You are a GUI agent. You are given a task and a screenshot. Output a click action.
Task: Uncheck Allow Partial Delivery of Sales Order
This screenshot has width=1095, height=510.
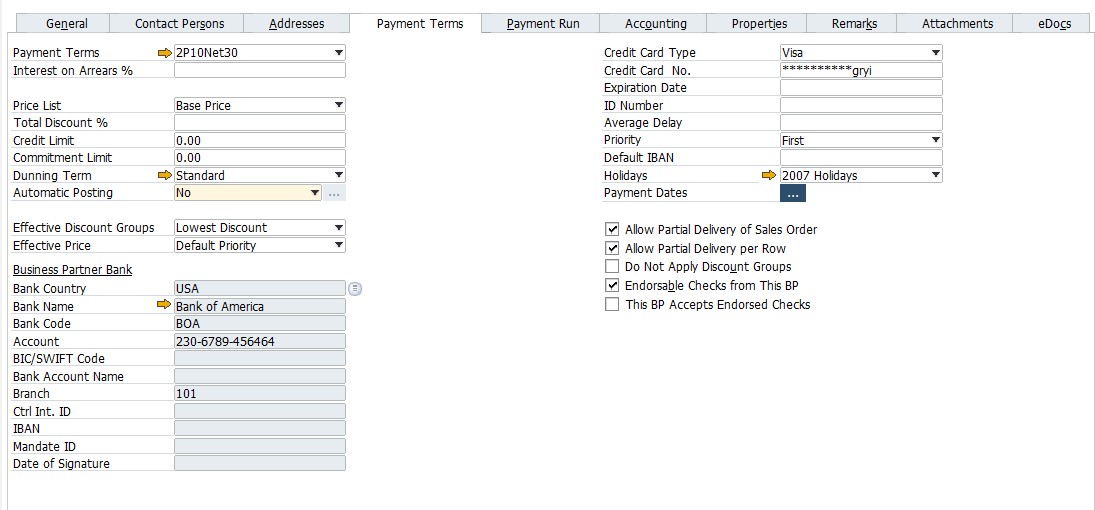[612, 230]
